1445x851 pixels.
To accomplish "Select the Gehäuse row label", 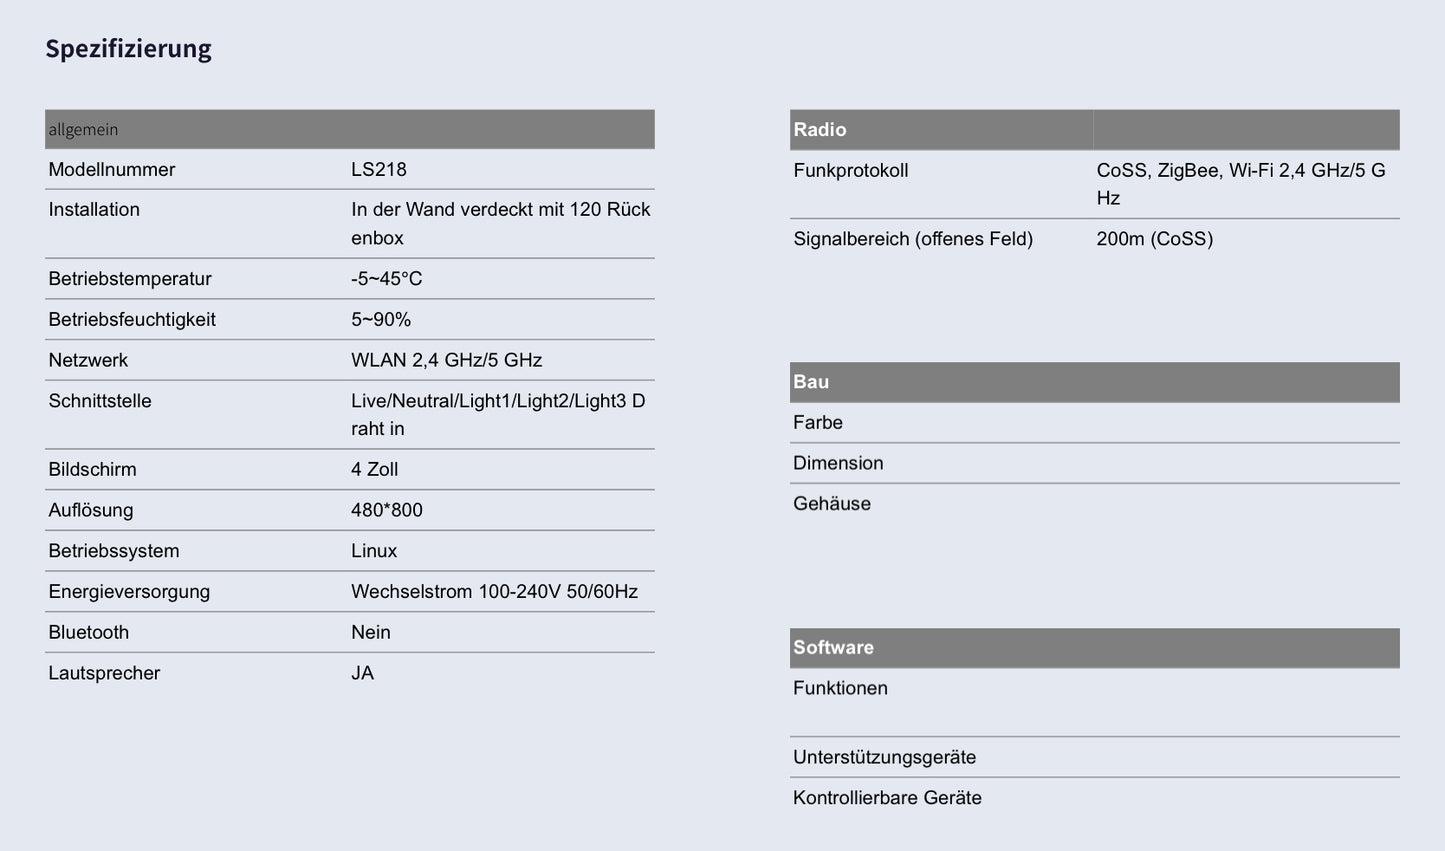I will tap(832, 504).
